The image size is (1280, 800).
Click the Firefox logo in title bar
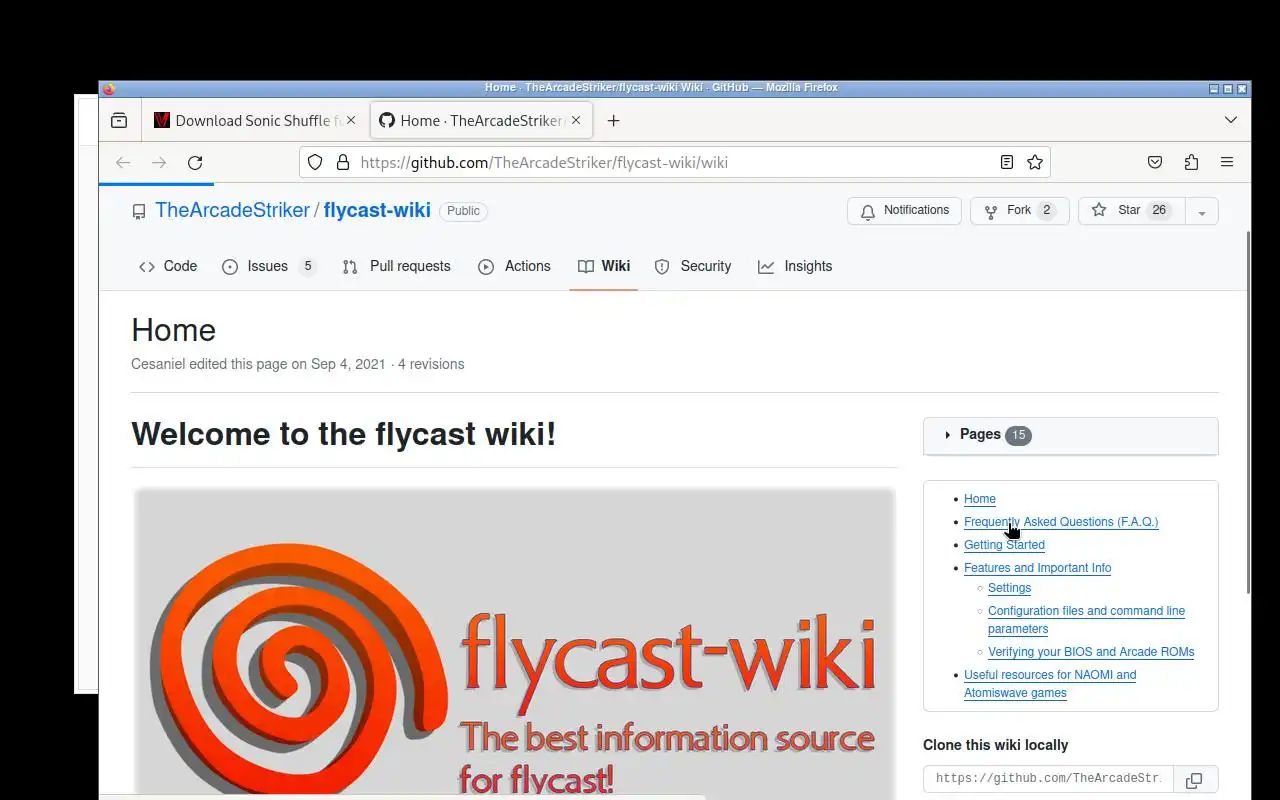click(108, 88)
